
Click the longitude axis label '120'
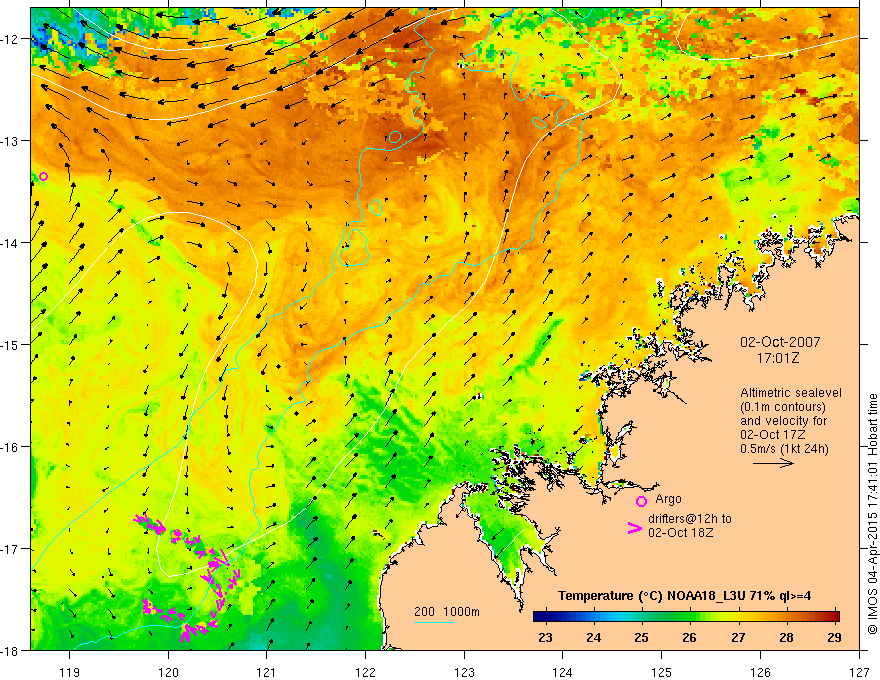(168, 672)
